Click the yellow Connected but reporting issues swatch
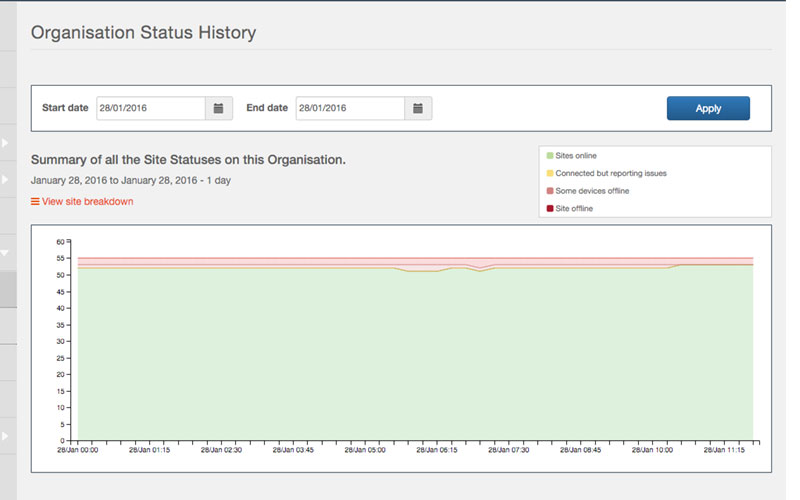This screenshot has height=500, width=800. pos(549,173)
